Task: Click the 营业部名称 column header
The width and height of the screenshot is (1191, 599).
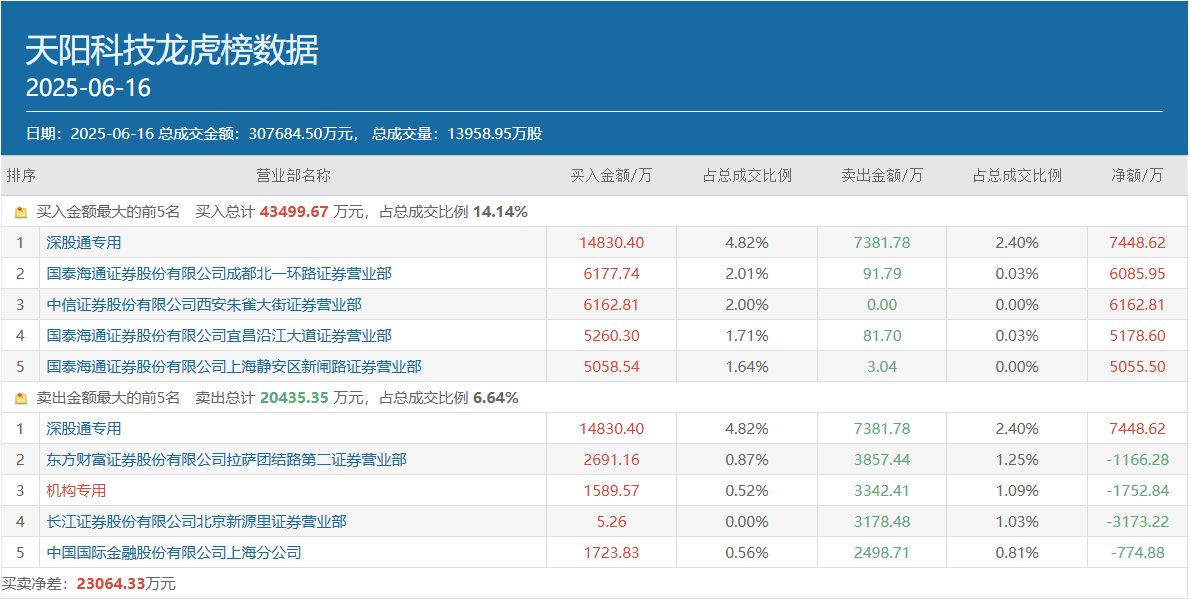Action: point(293,175)
